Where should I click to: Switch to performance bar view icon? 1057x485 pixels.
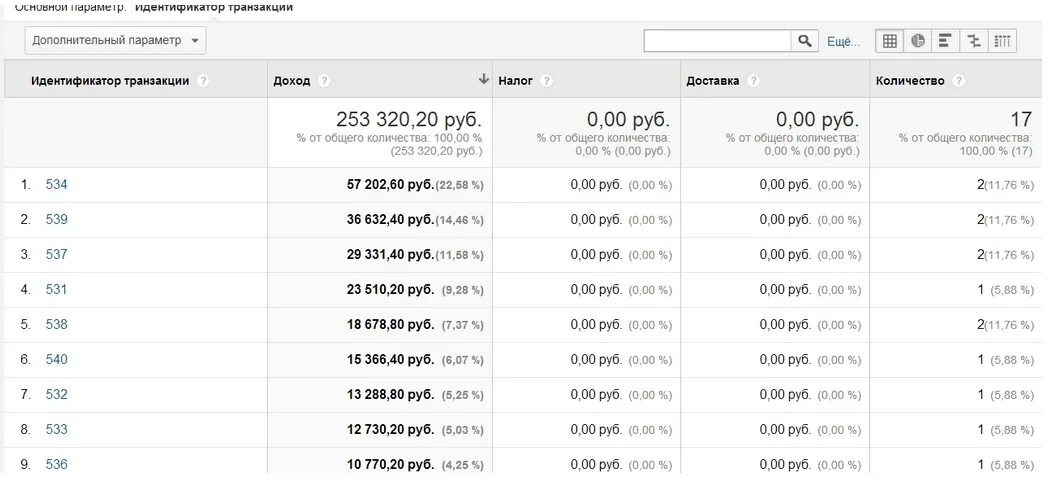[x=945, y=41]
